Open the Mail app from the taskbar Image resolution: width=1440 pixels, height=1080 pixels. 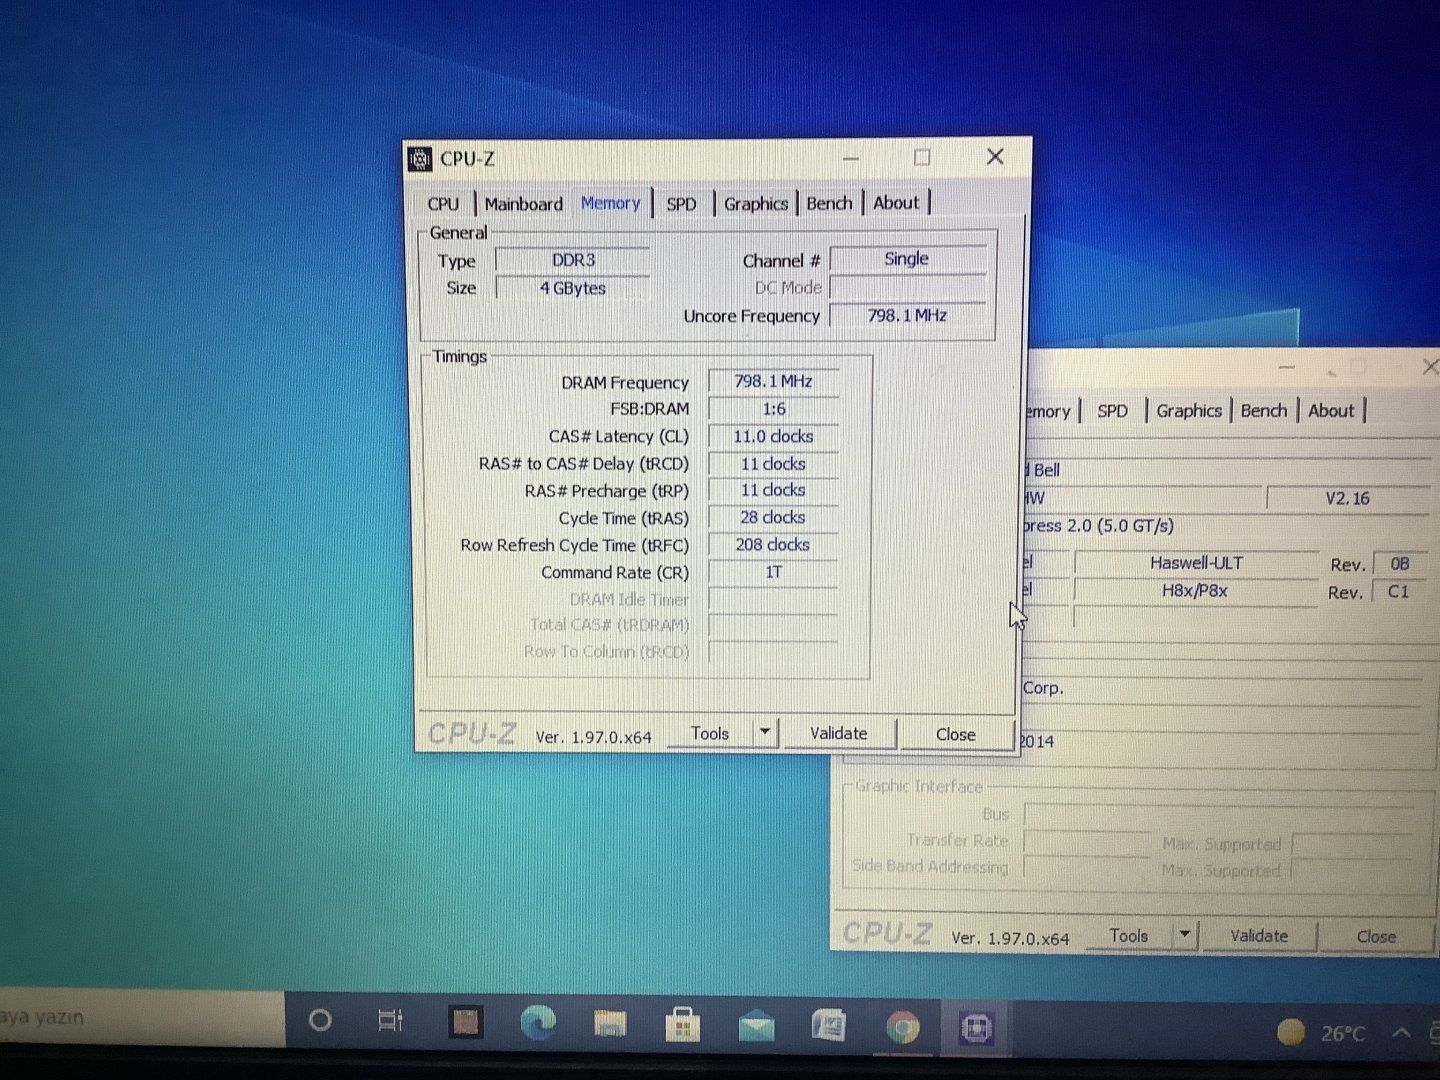tap(756, 1026)
